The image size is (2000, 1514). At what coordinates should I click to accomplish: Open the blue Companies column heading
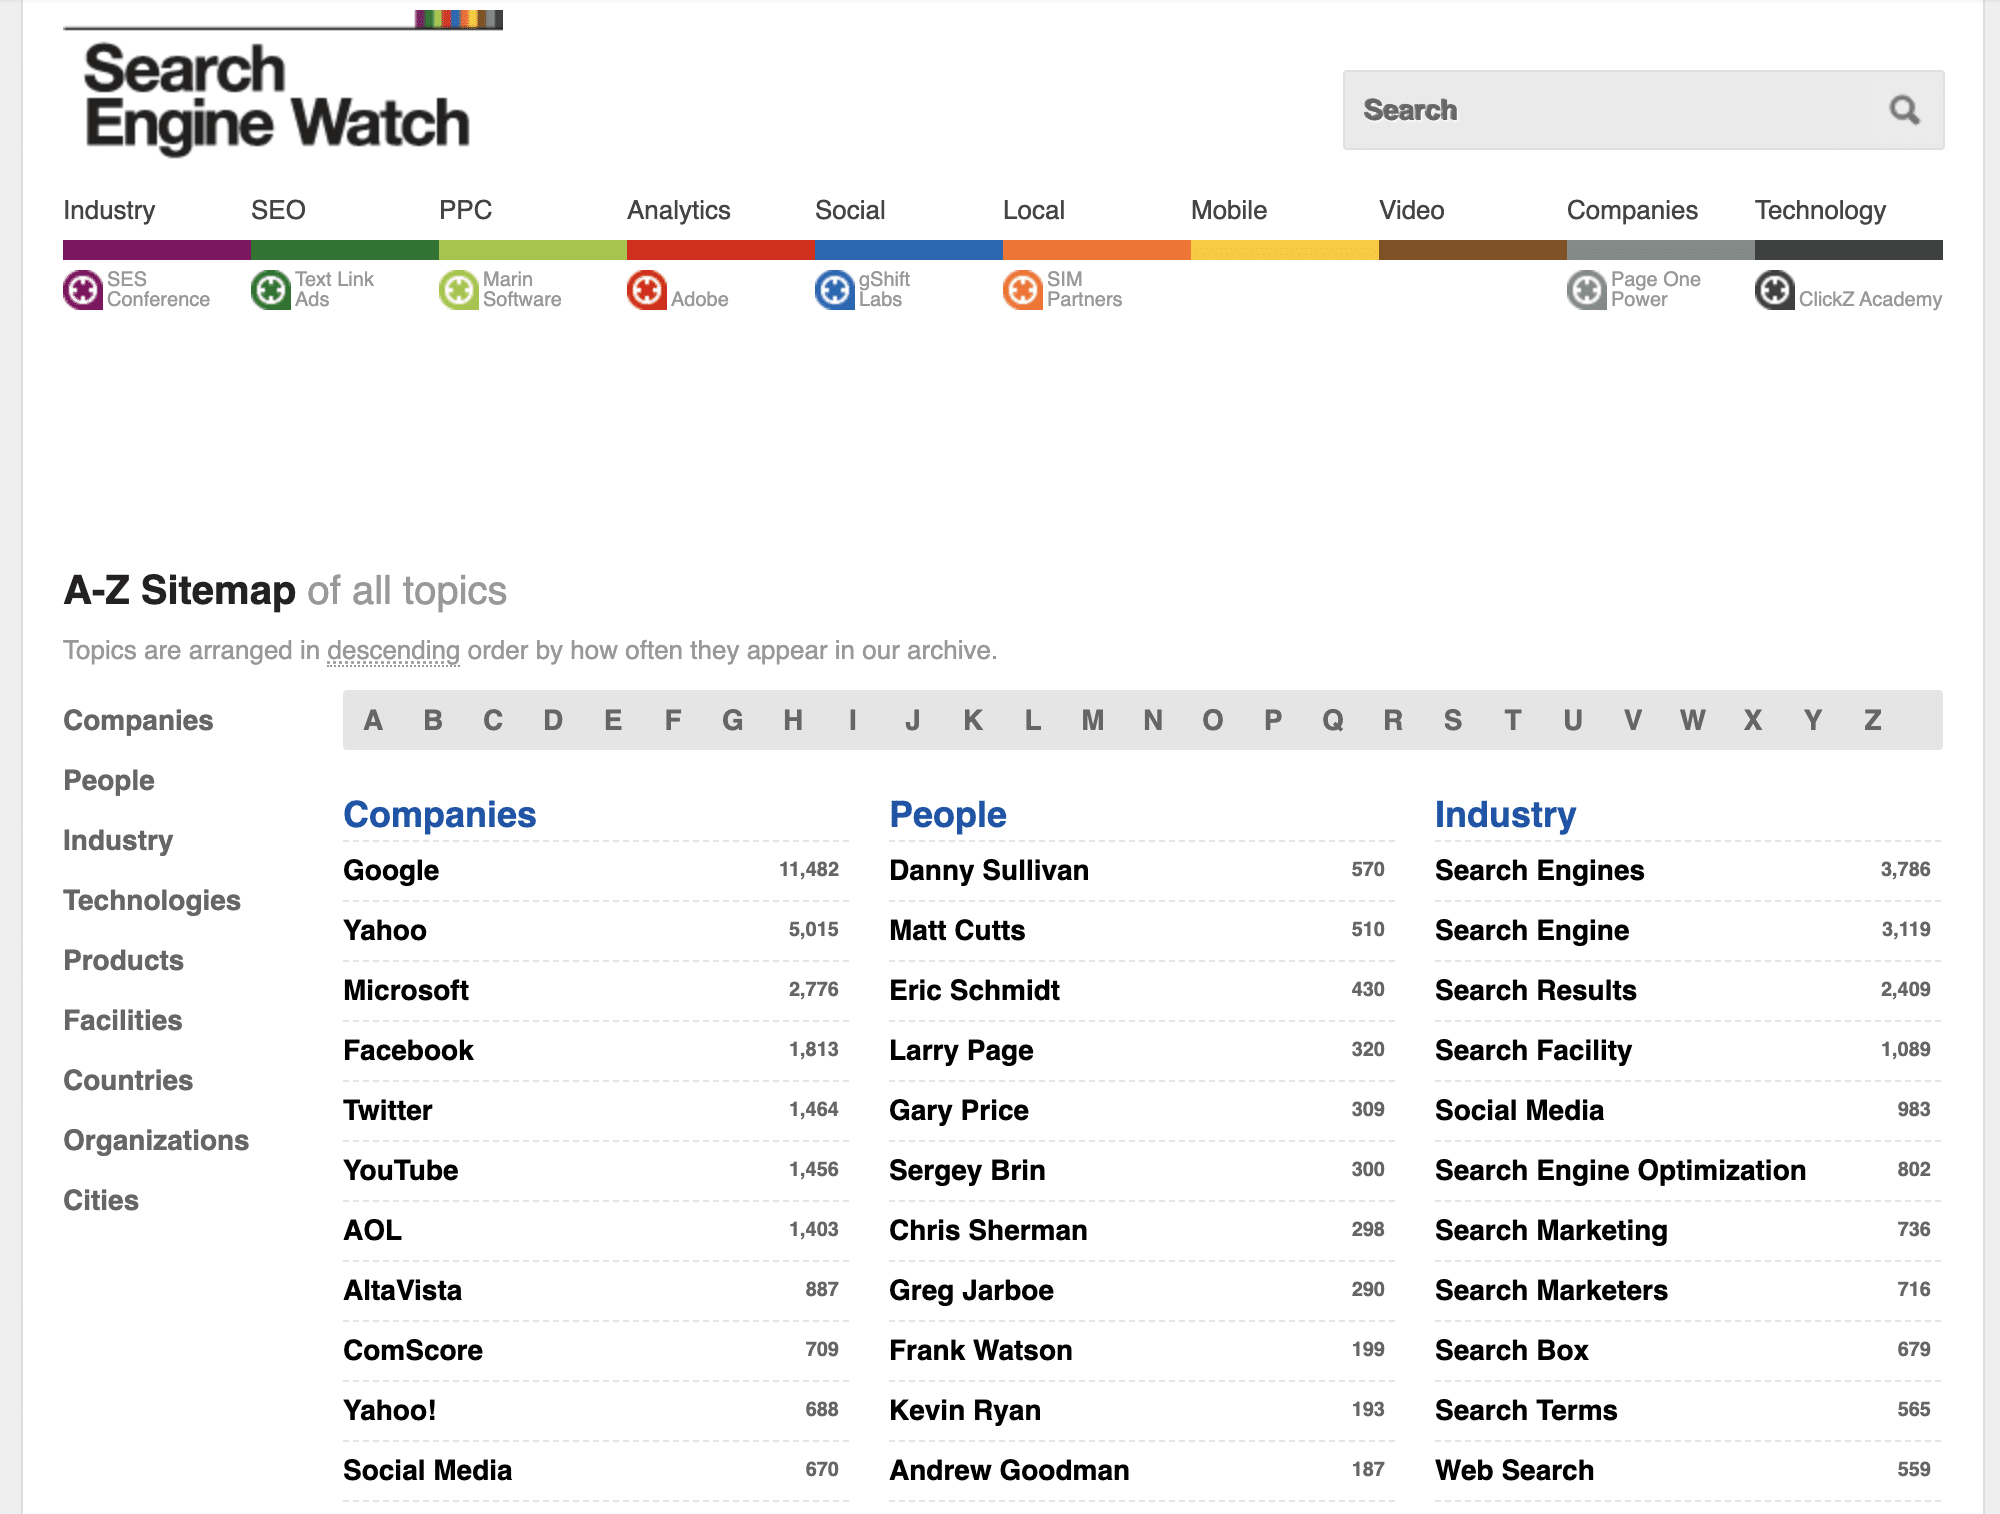(x=440, y=814)
